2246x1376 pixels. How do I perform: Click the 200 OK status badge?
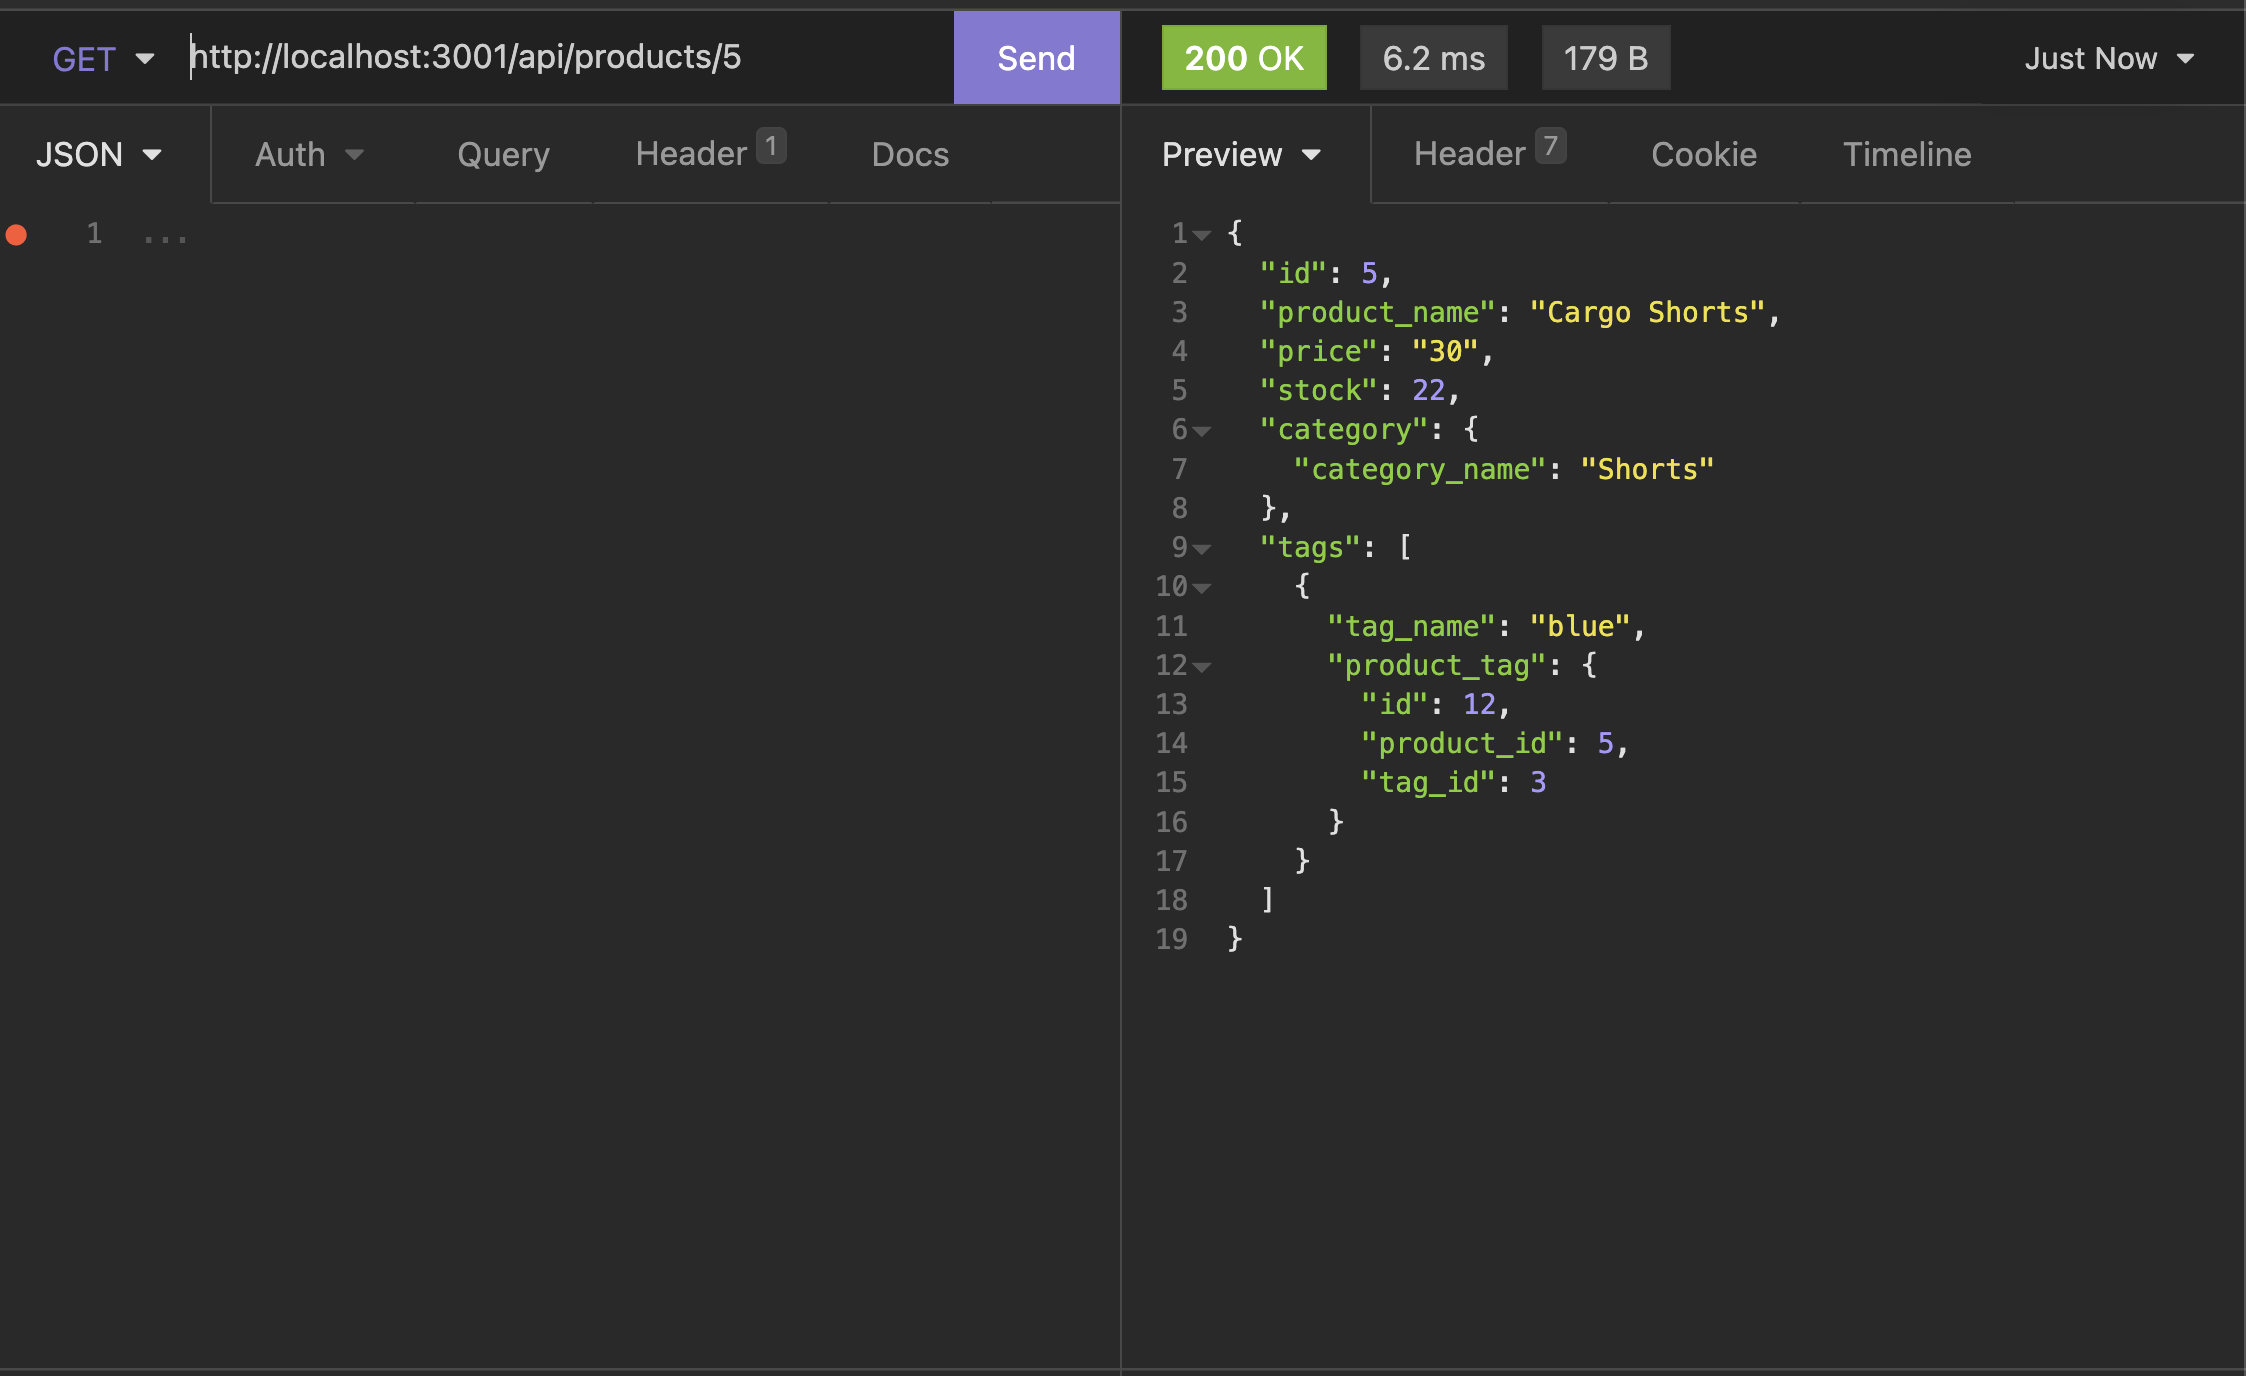(x=1243, y=58)
